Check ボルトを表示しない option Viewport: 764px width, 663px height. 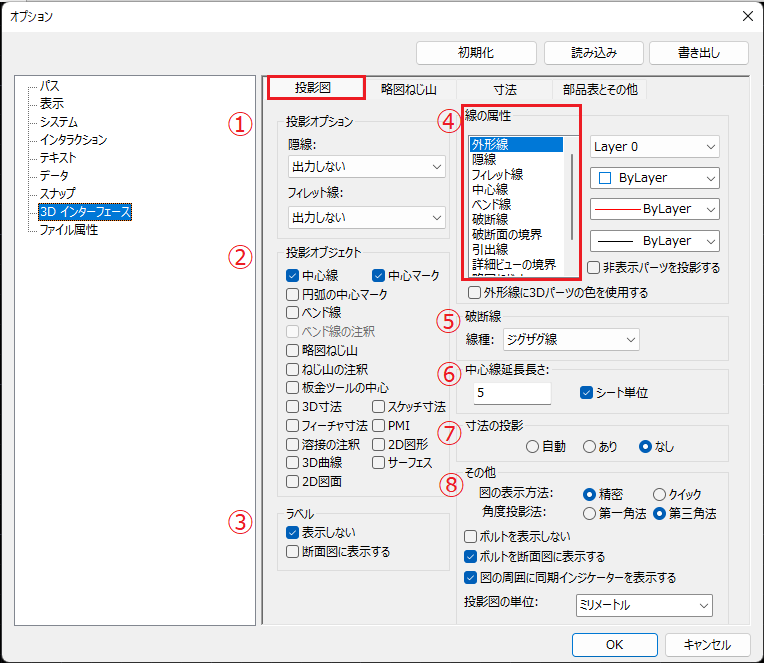(x=471, y=537)
